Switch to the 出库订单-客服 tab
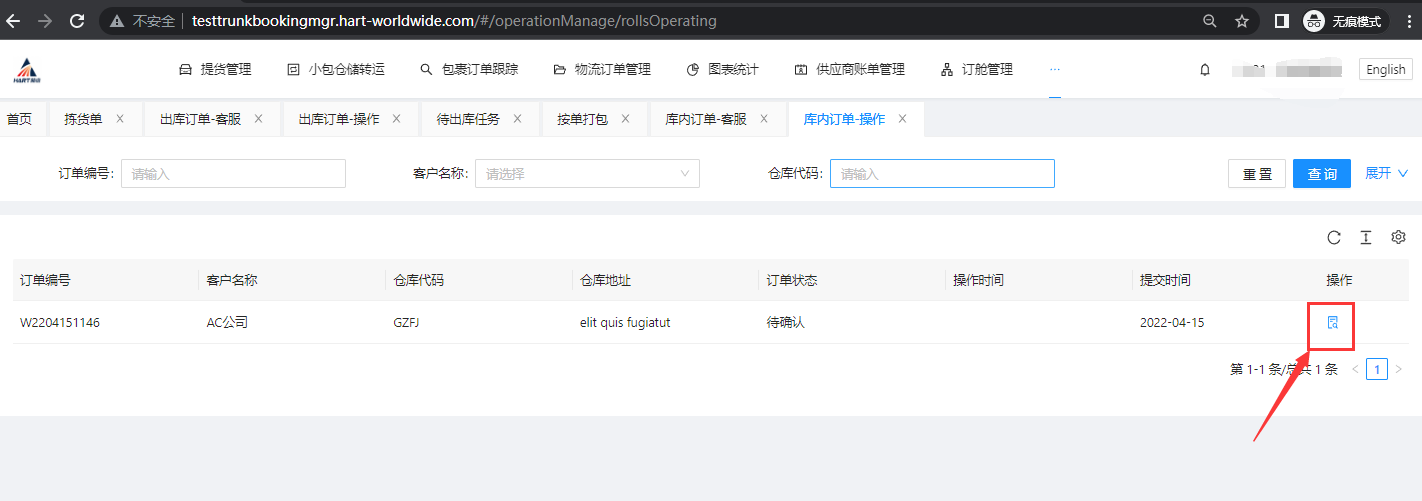 [x=200, y=119]
